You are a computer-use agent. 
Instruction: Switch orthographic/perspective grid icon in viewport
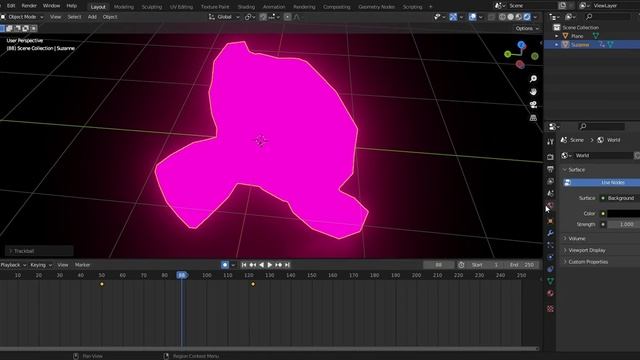pyautogui.click(x=533, y=118)
